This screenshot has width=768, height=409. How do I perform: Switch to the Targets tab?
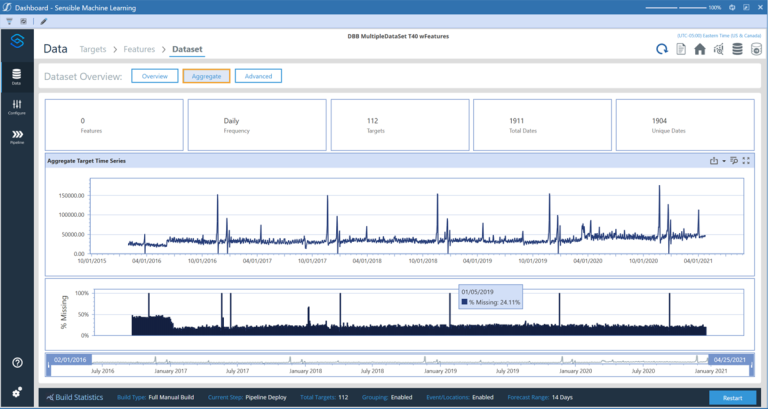(92, 48)
